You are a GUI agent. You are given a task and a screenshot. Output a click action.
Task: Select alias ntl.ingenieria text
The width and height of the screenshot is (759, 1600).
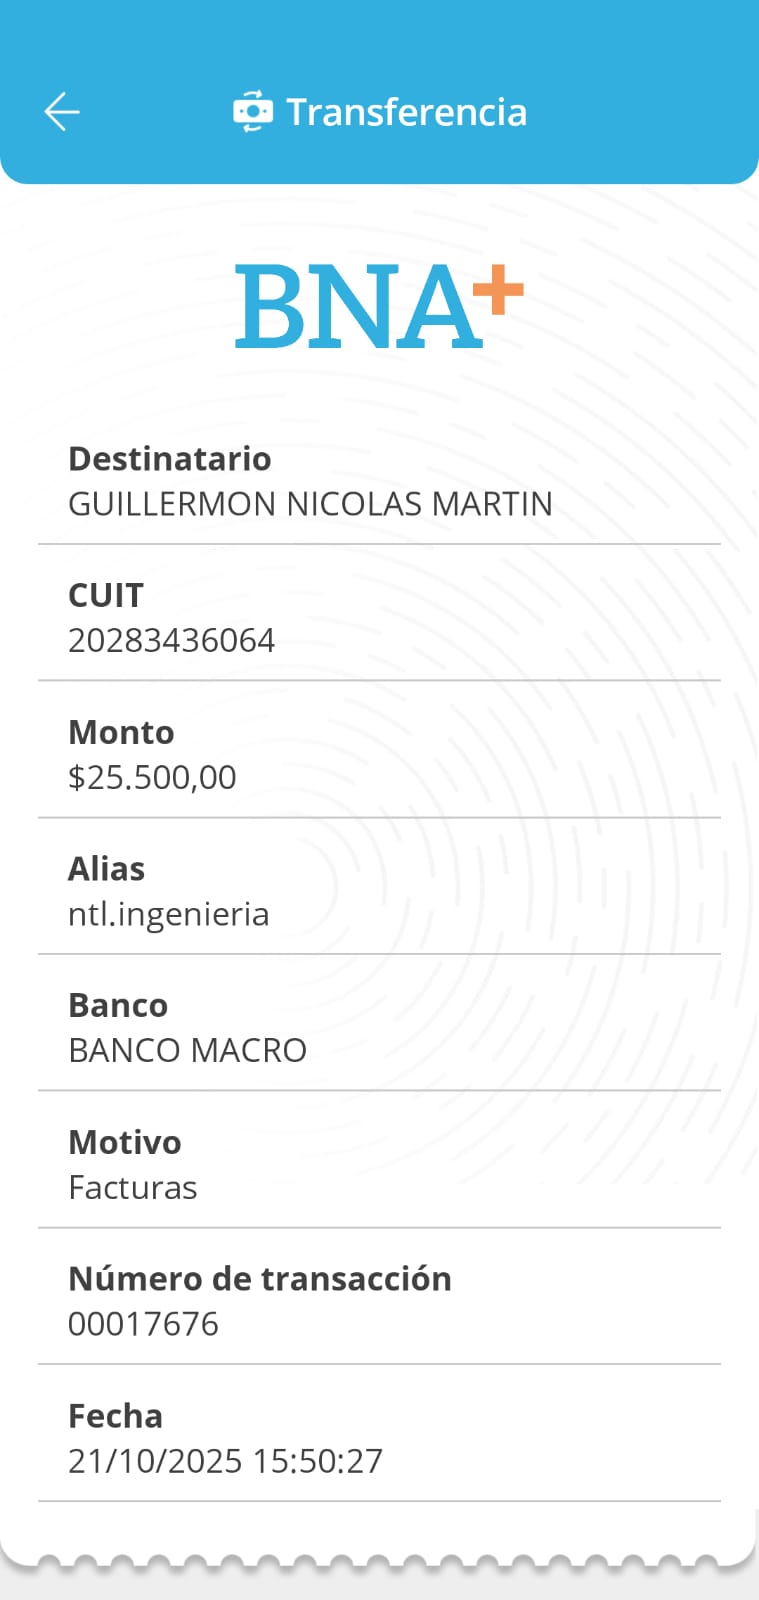point(168,914)
